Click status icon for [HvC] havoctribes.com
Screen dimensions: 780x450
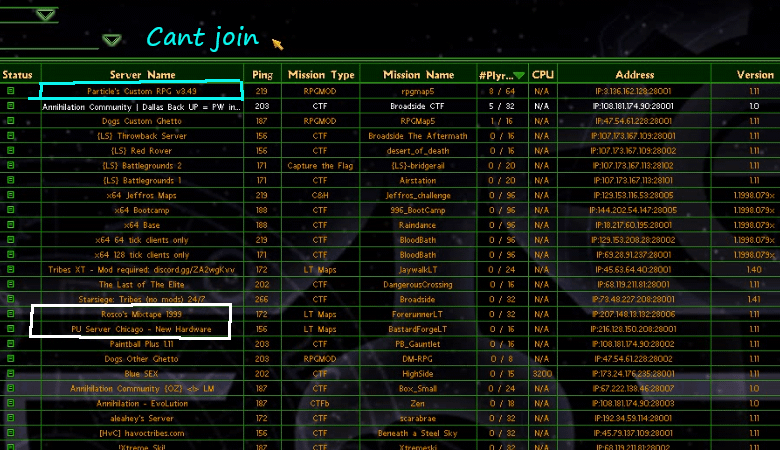tap(10, 433)
